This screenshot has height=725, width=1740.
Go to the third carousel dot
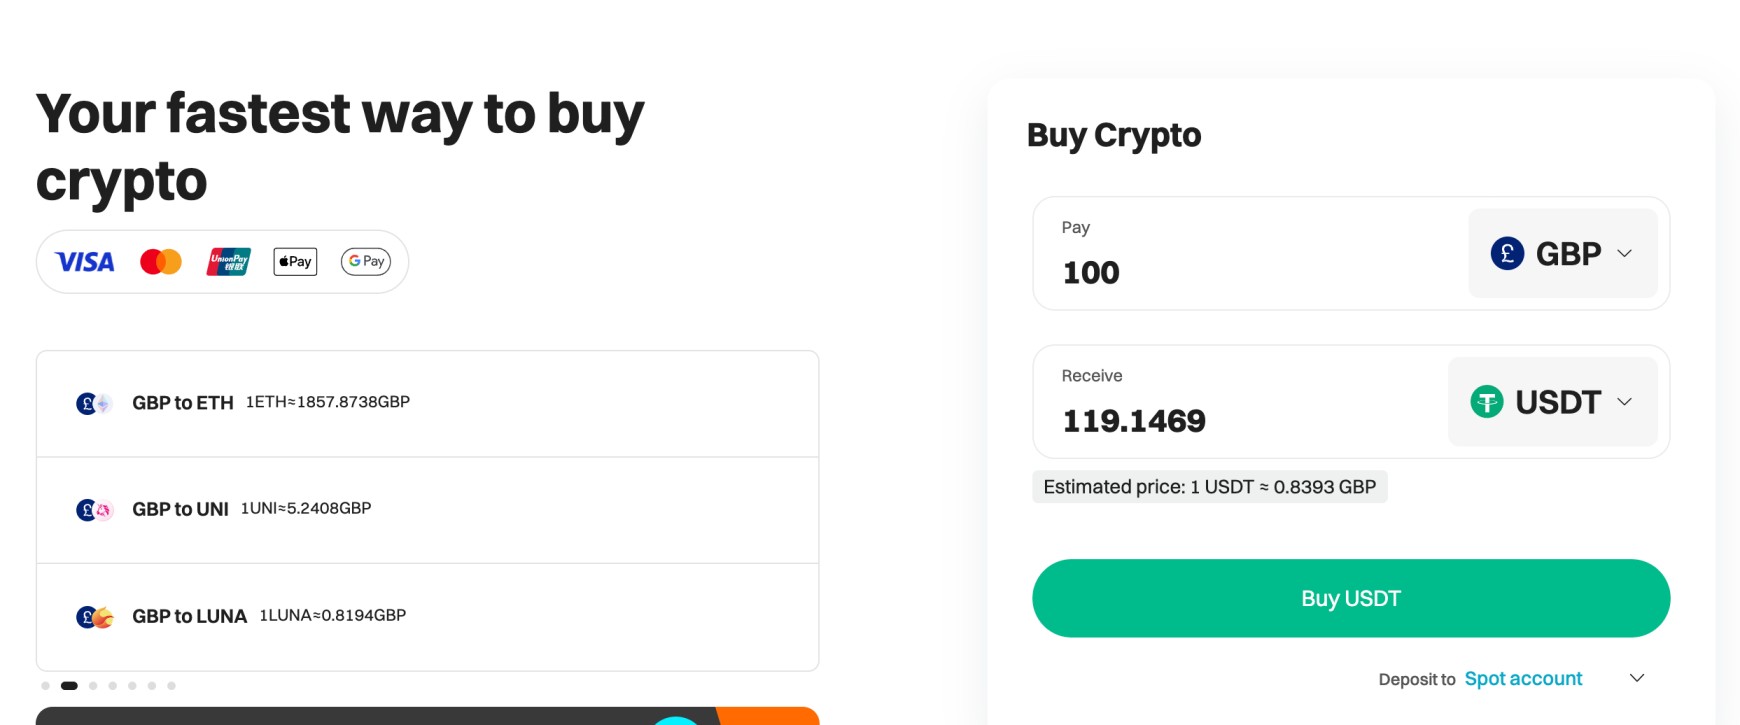(x=93, y=686)
